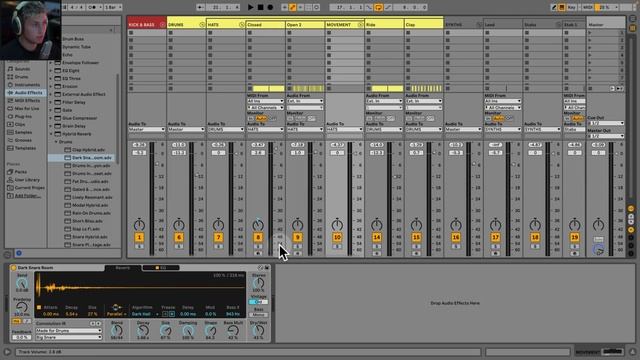Viewport: 640px width, 360px height.
Task: Start playback with the Play button
Action: [250, 7]
